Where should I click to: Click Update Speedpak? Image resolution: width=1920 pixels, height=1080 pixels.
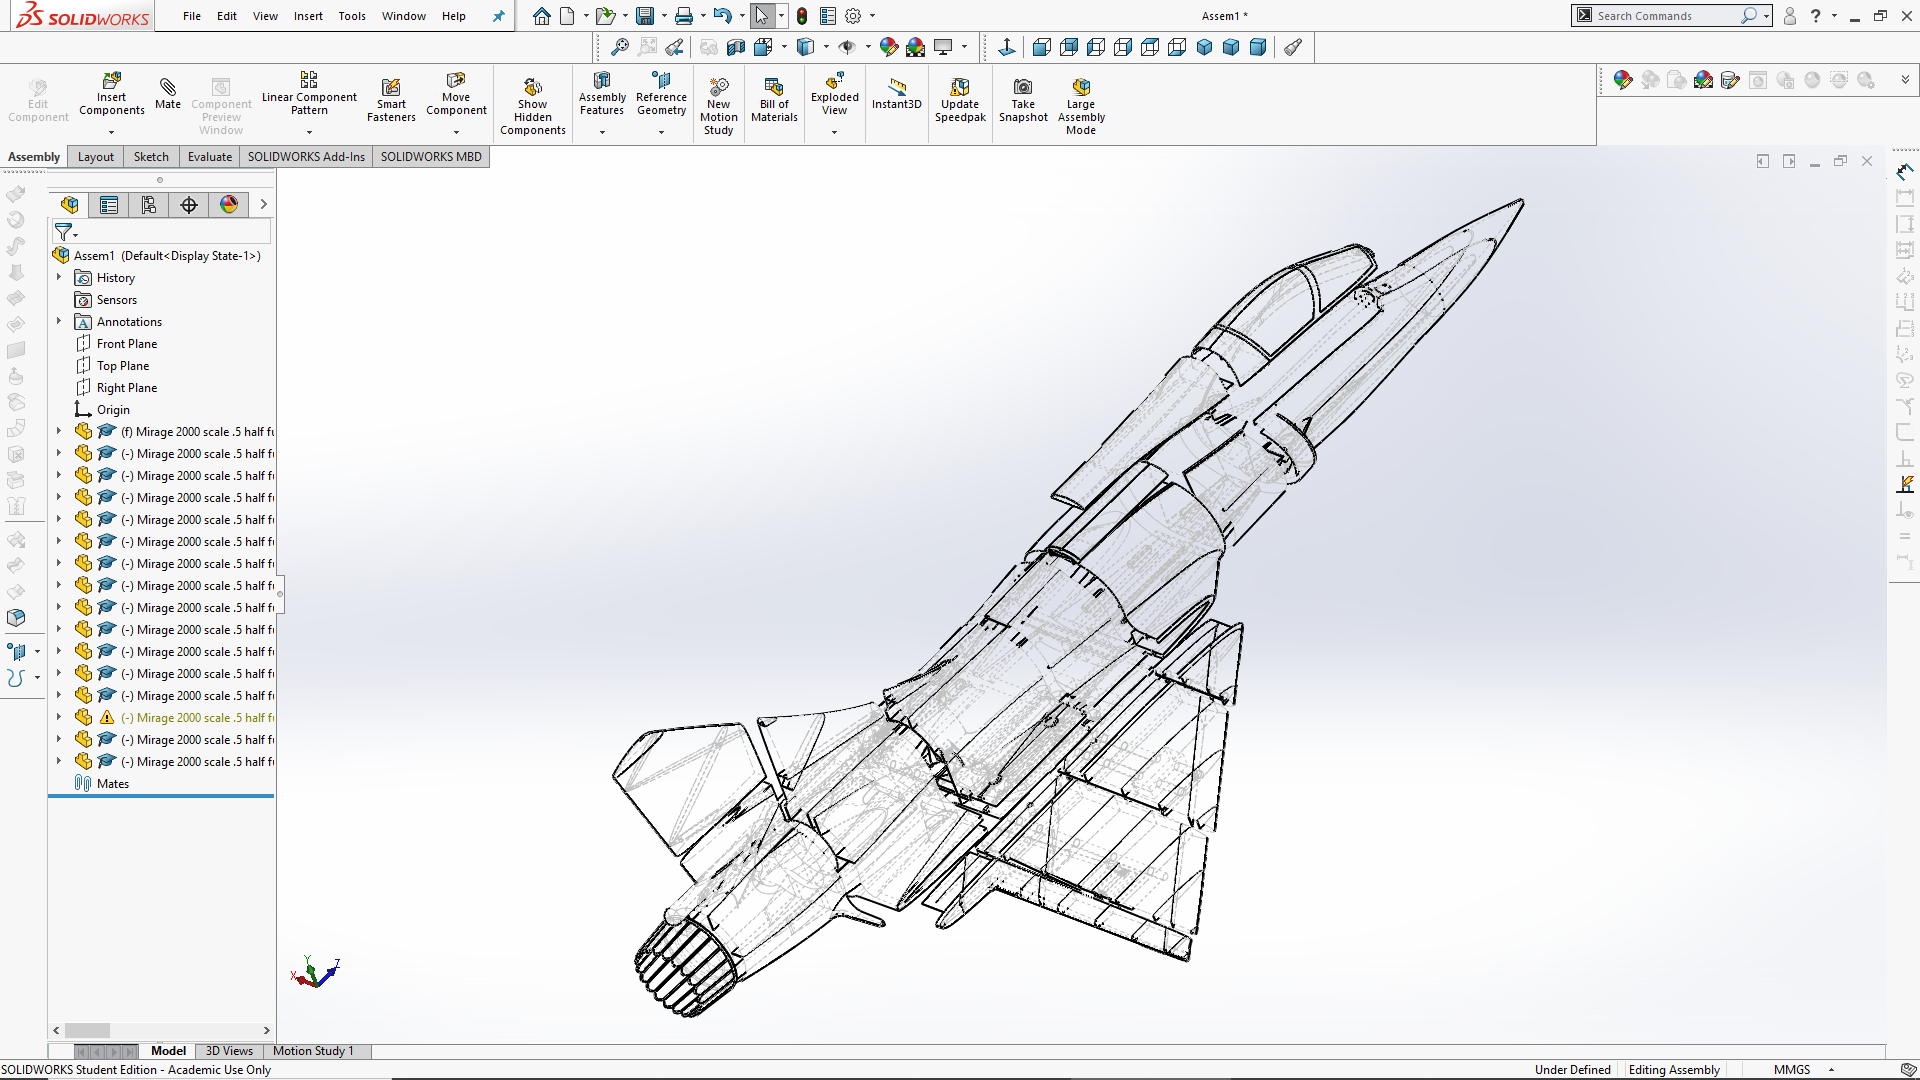click(x=960, y=100)
